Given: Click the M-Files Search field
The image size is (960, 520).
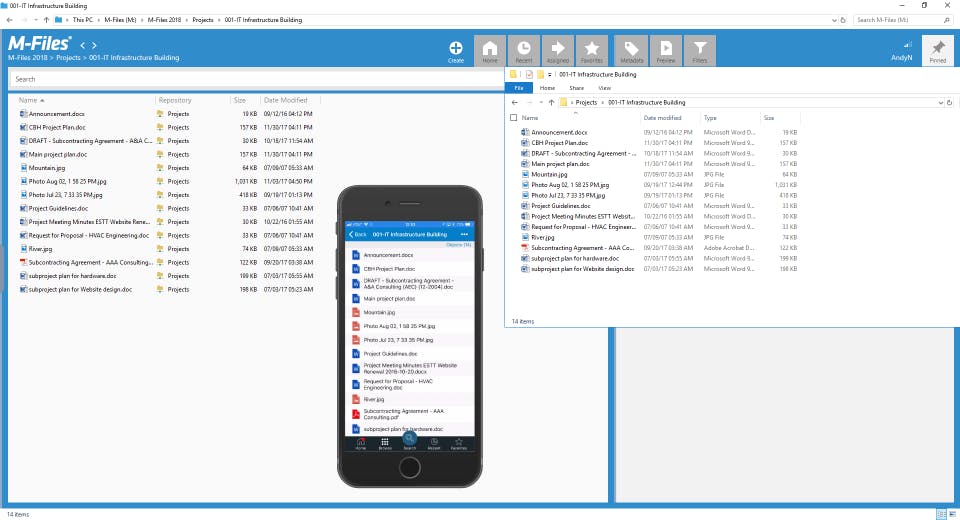Looking at the screenshot, I should [256, 79].
